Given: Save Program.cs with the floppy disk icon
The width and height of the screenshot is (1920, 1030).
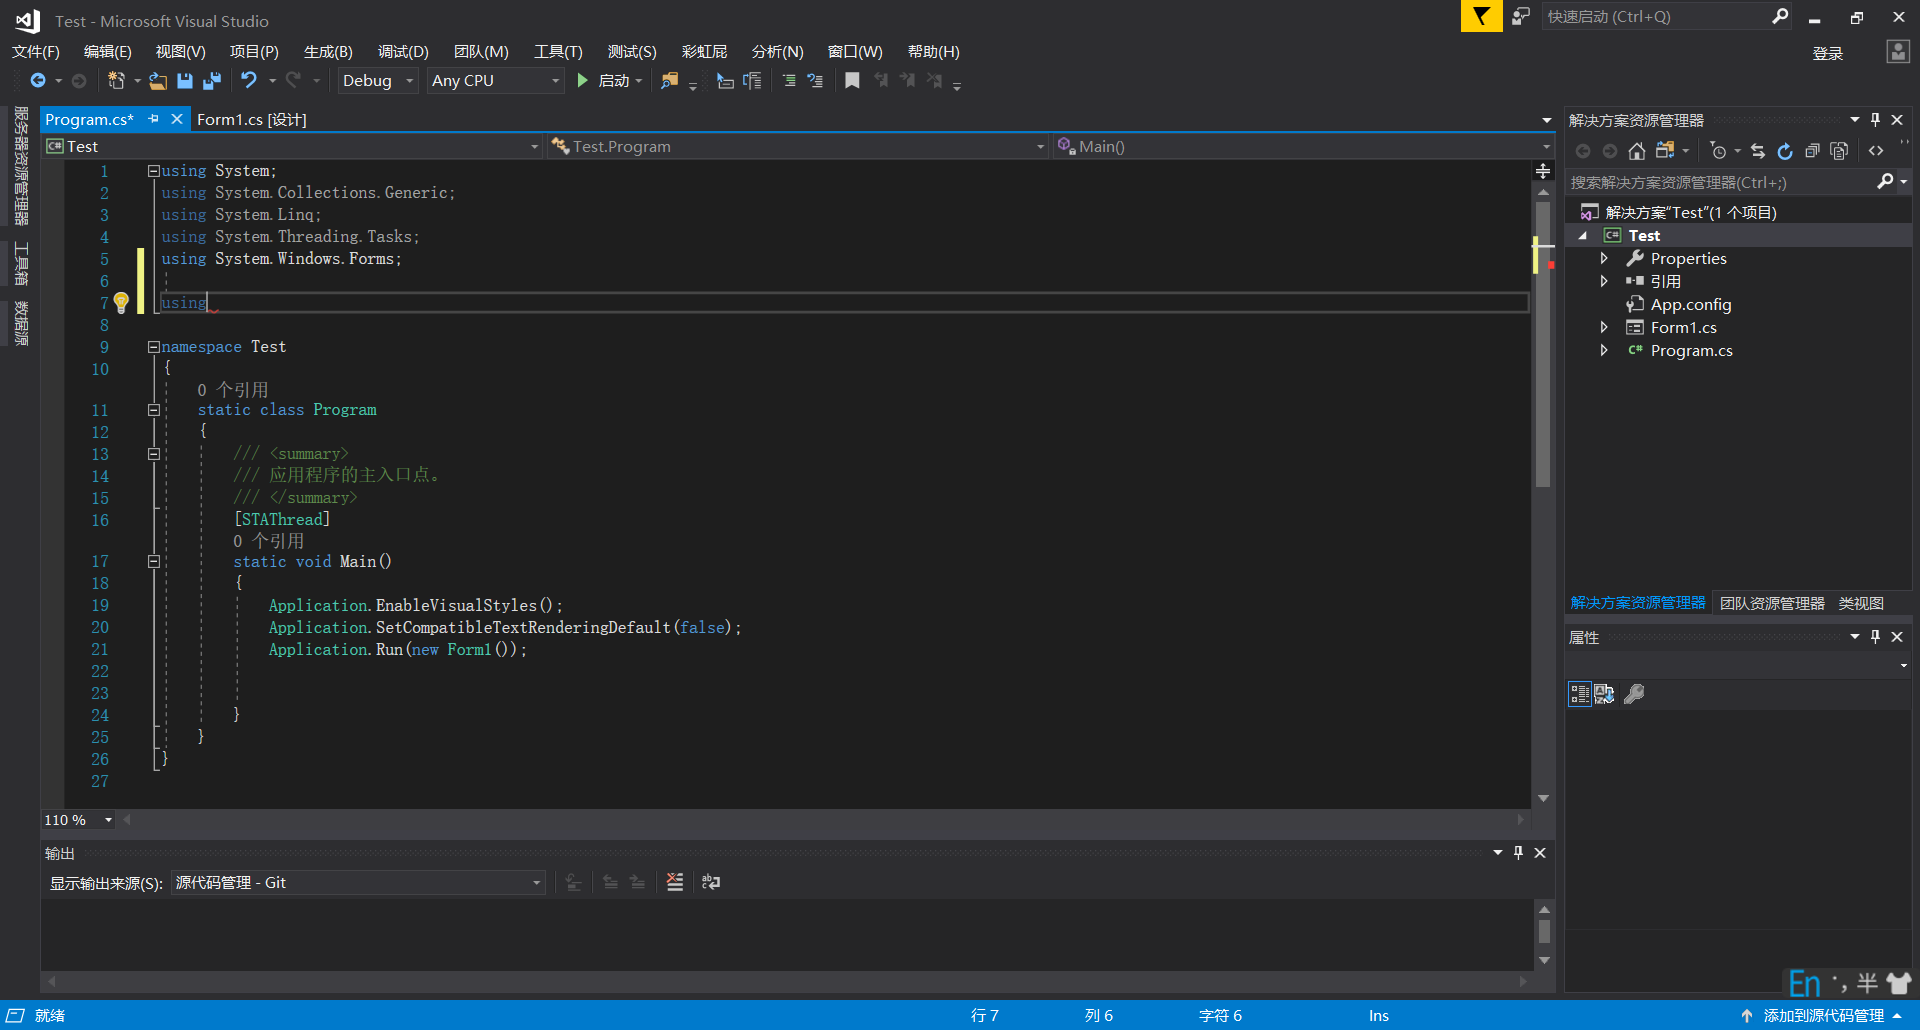Looking at the screenshot, I should tap(185, 80).
